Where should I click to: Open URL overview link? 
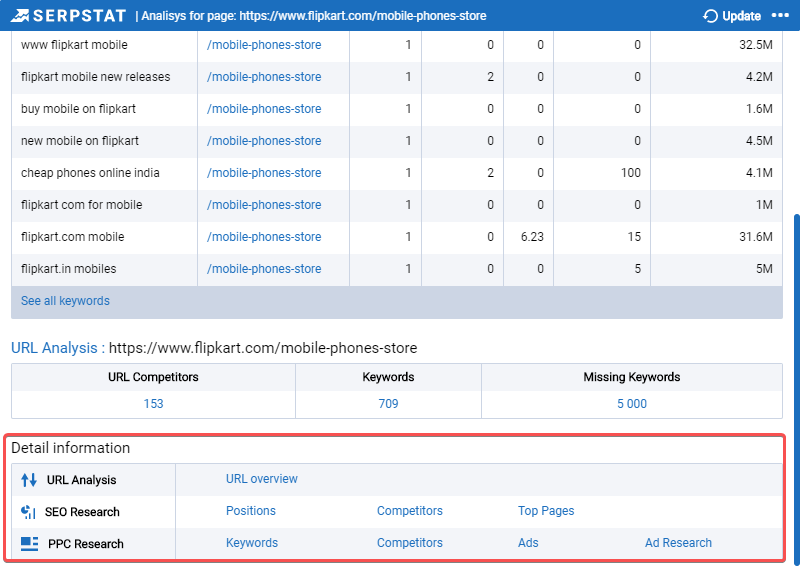[x=262, y=479]
